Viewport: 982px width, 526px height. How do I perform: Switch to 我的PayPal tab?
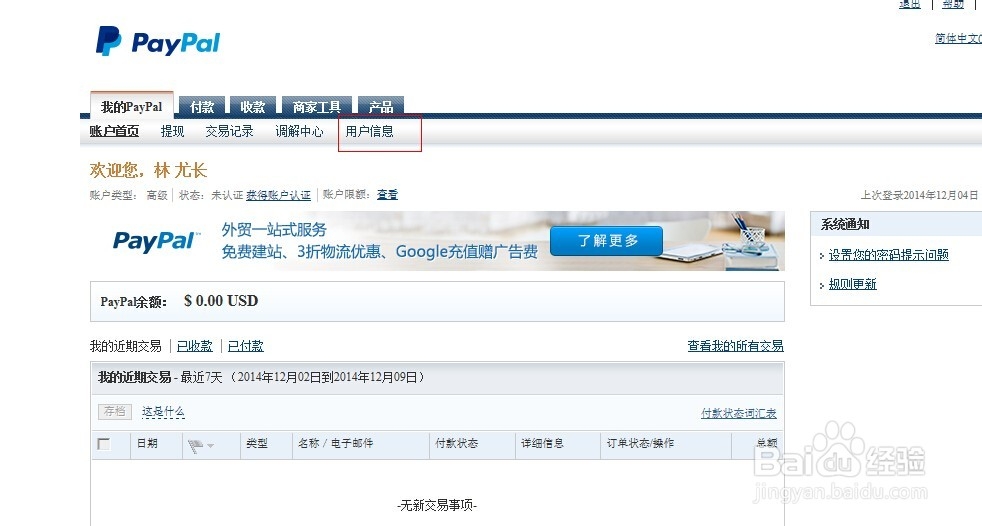coord(132,107)
